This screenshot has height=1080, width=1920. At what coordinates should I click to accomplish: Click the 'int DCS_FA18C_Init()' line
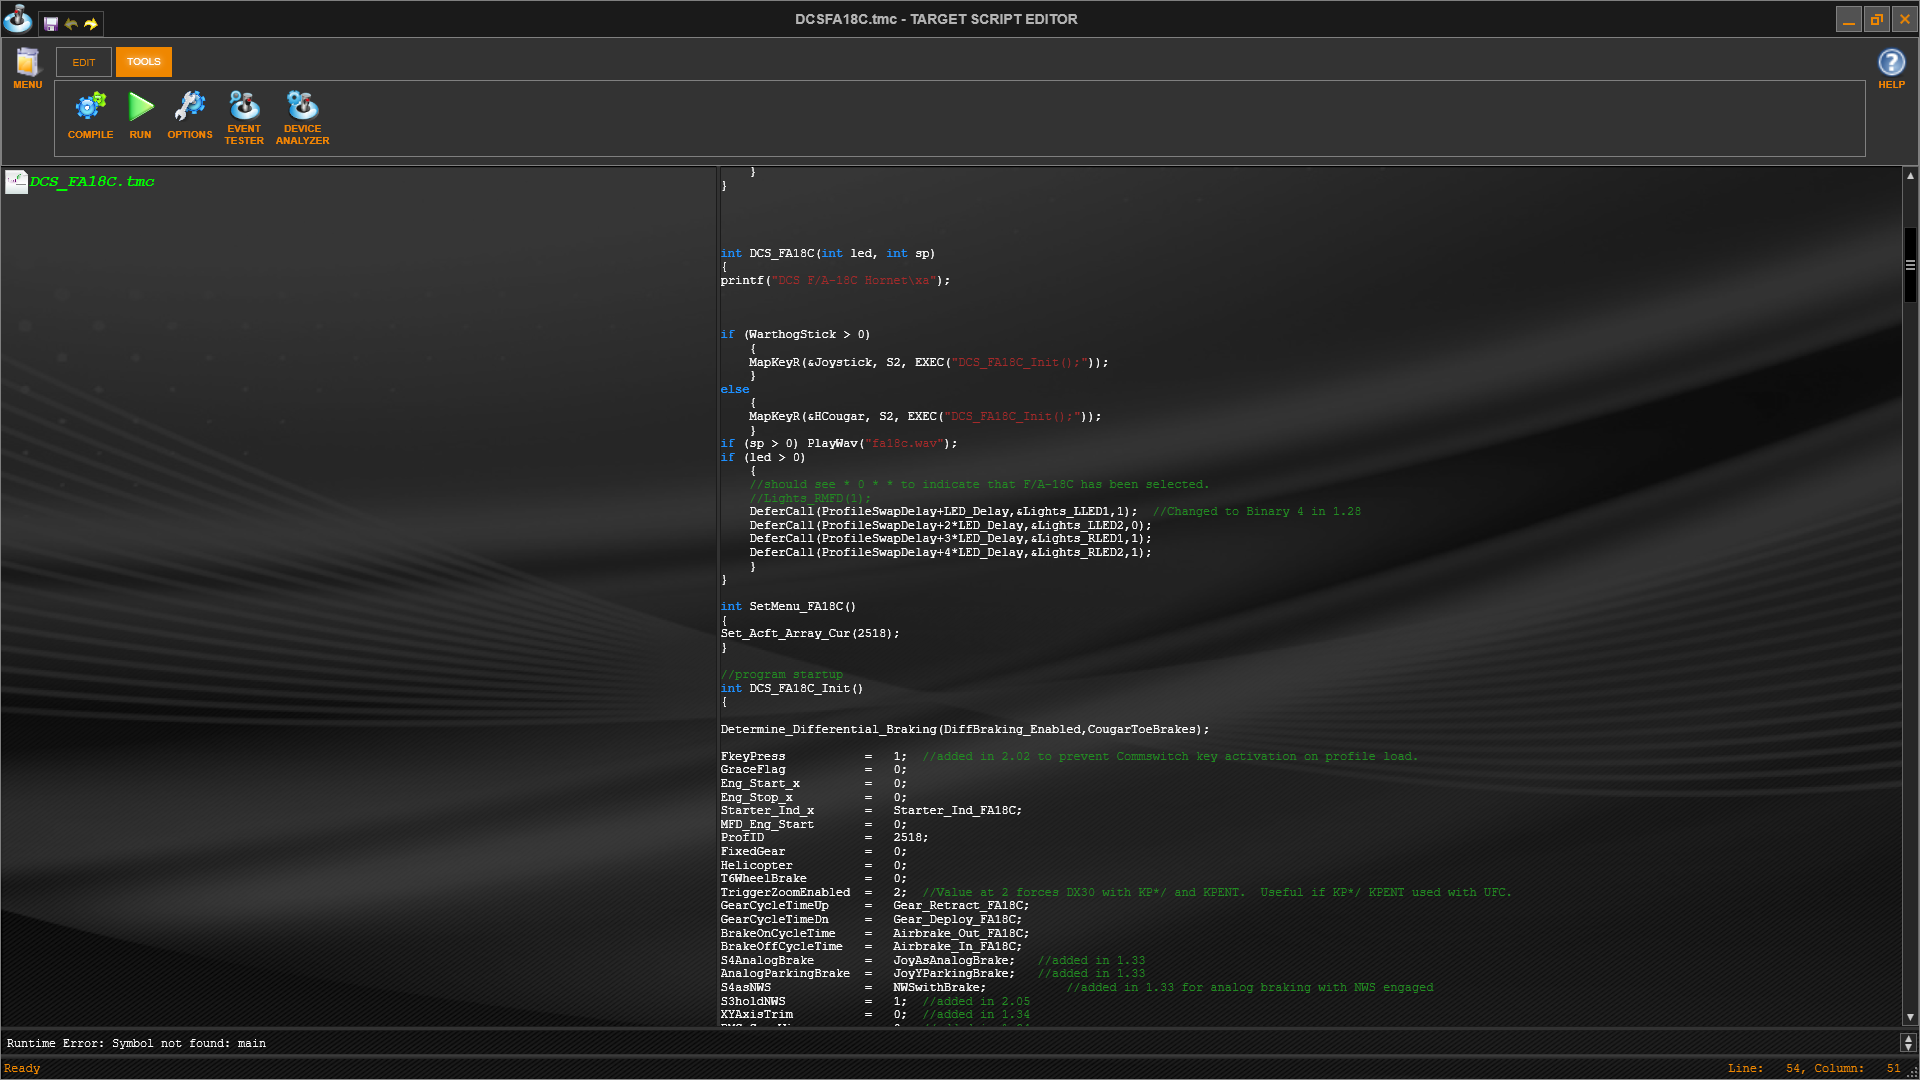[792, 689]
